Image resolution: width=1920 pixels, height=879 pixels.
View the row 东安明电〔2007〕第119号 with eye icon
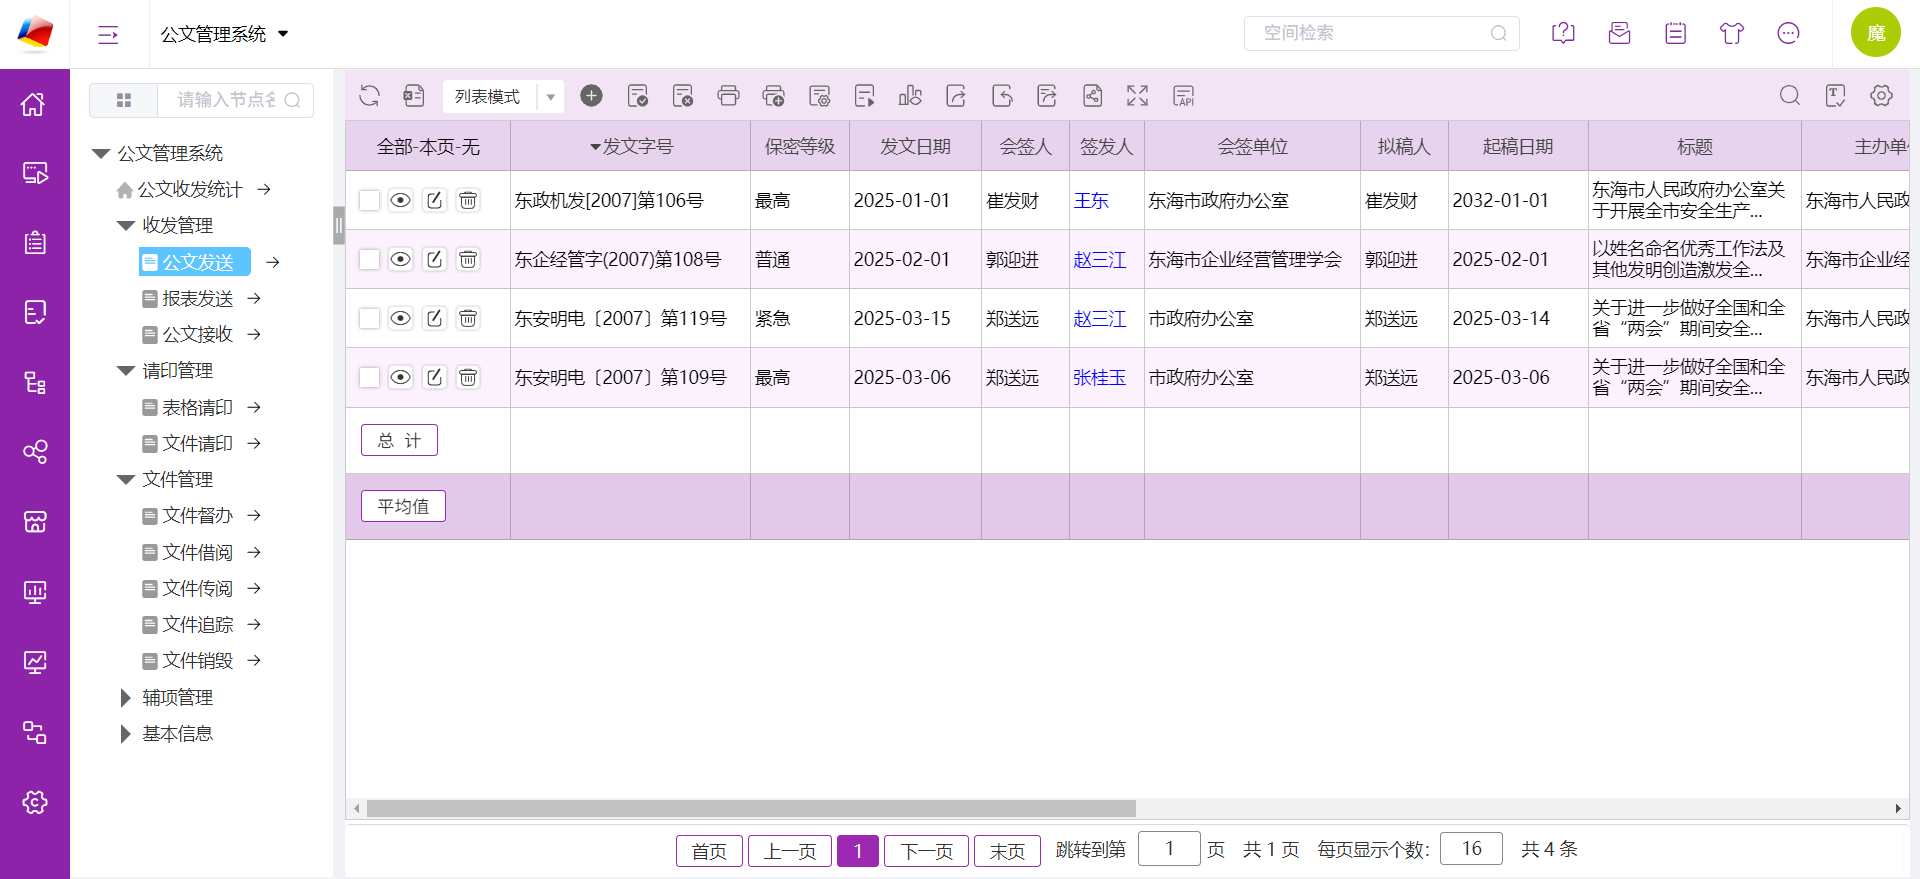(400, 318)
